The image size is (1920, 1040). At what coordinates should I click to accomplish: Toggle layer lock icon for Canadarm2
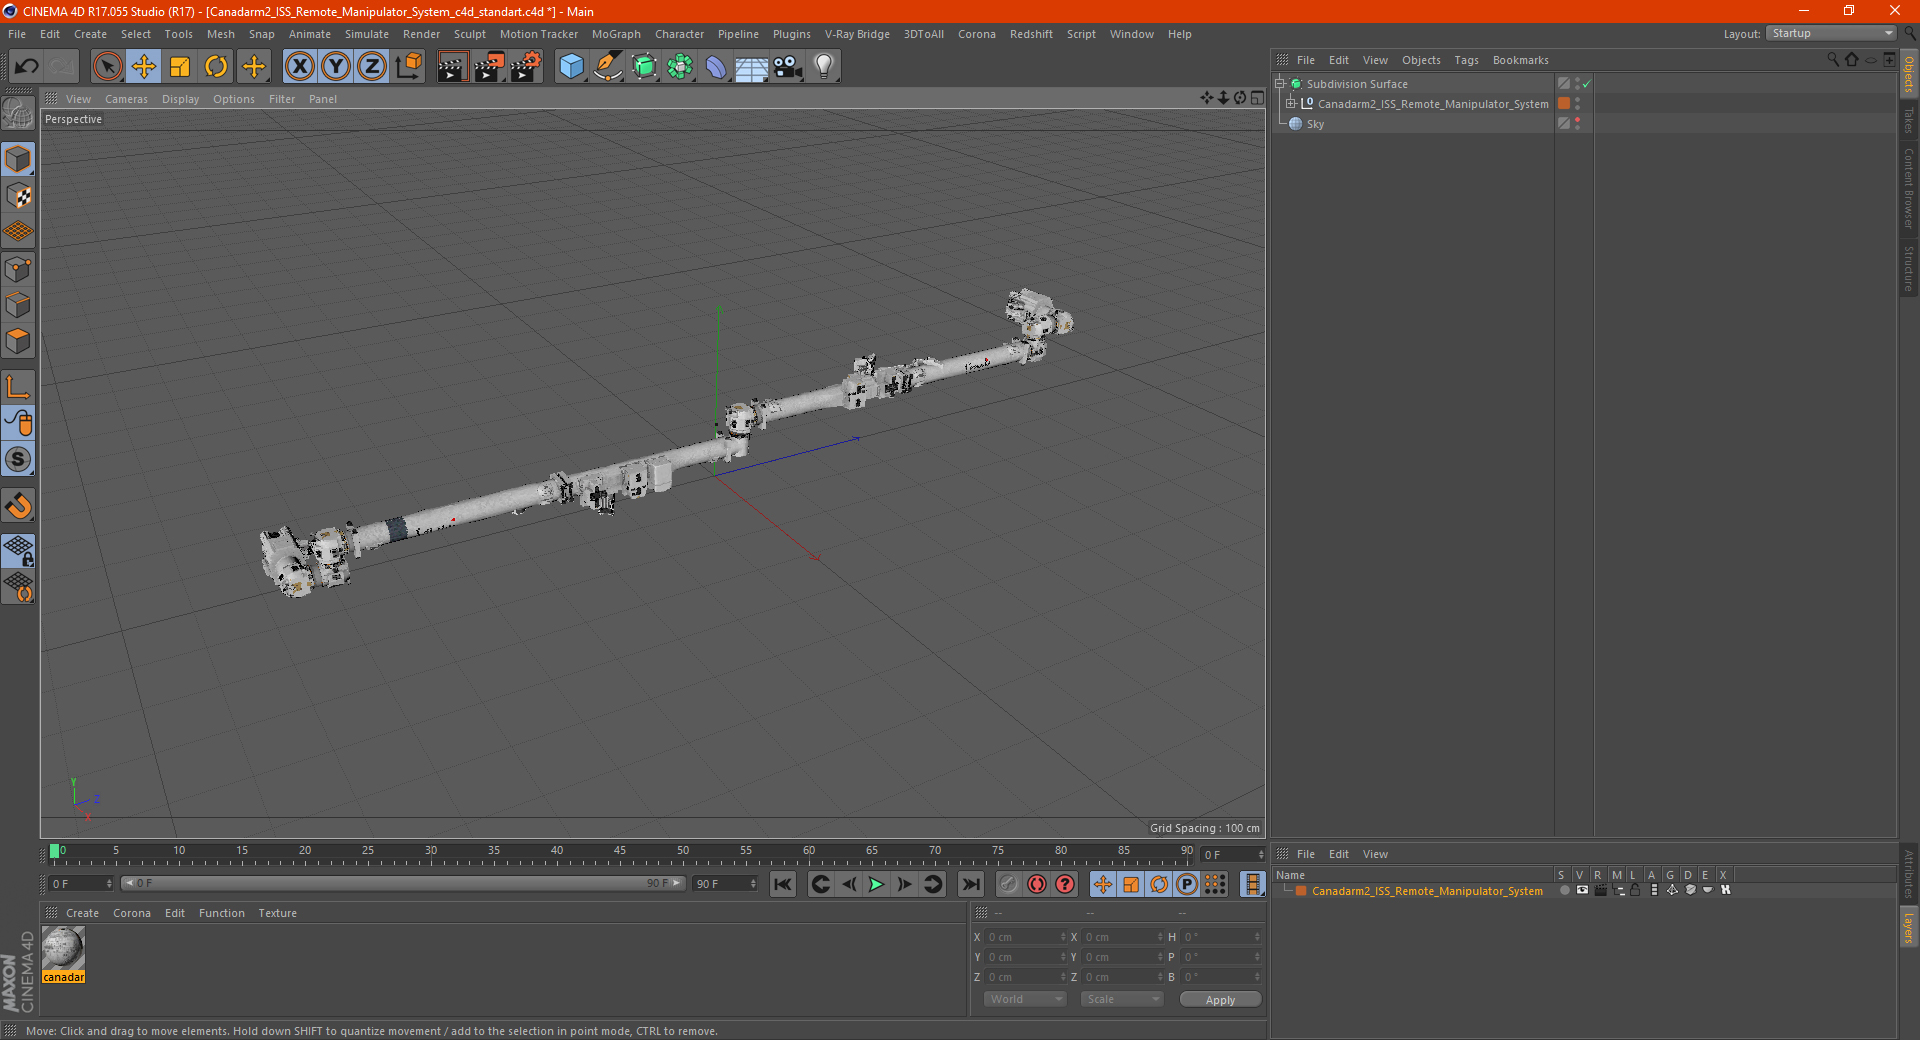click(1635, 890)
